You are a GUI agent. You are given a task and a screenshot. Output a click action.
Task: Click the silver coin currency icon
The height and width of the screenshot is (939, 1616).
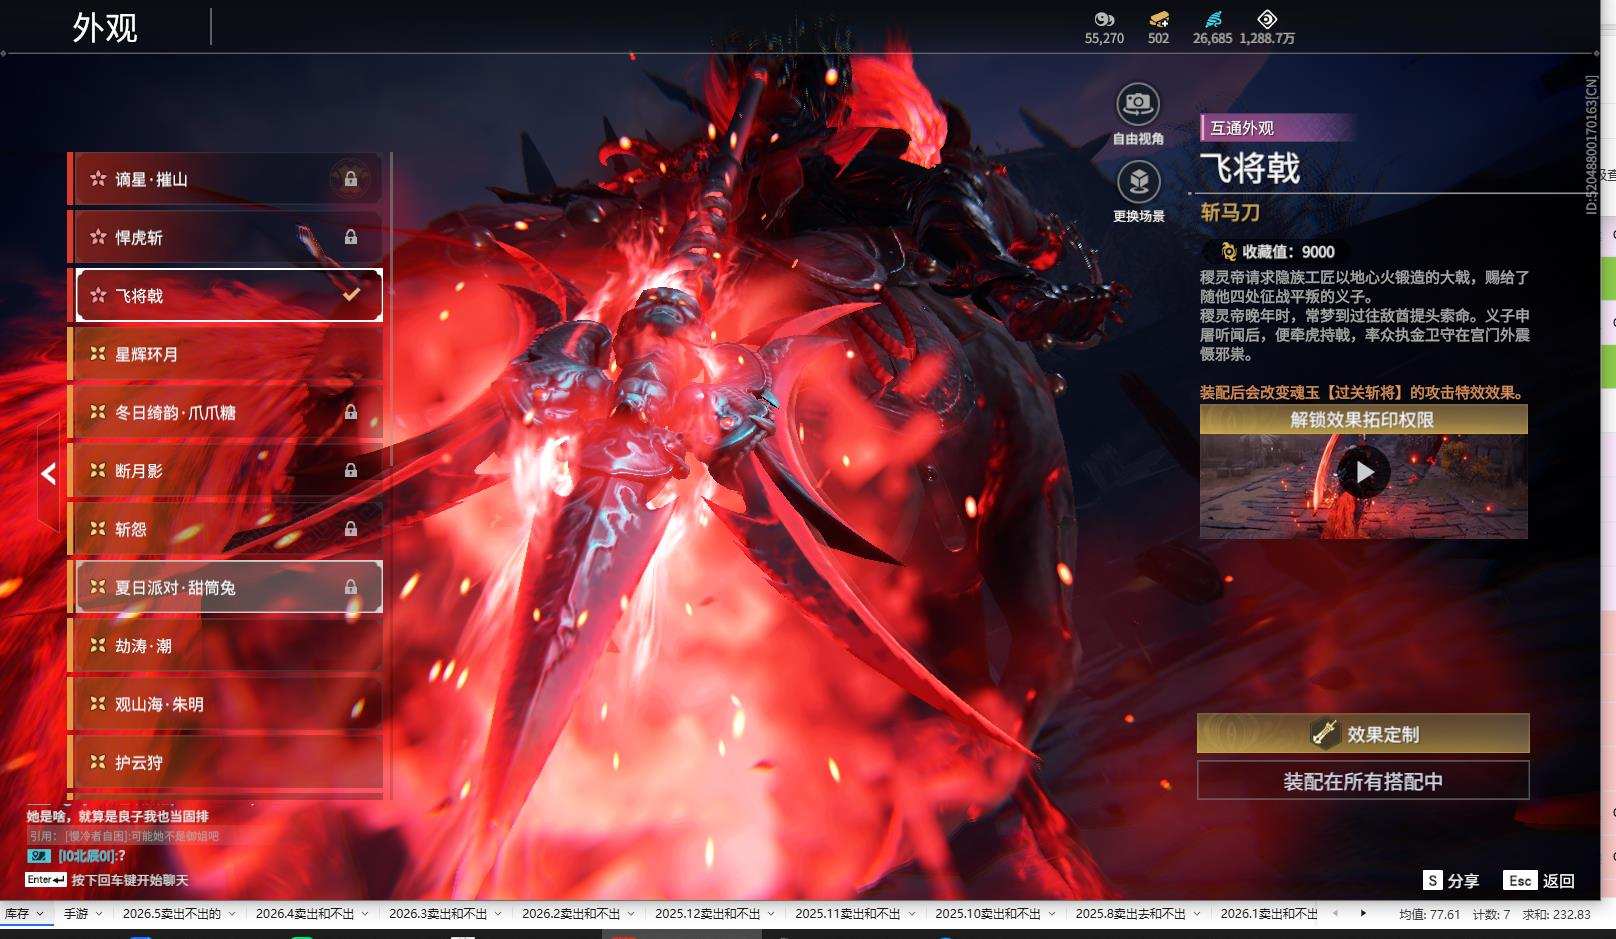pyautogui.click(x=1104, y=19)
